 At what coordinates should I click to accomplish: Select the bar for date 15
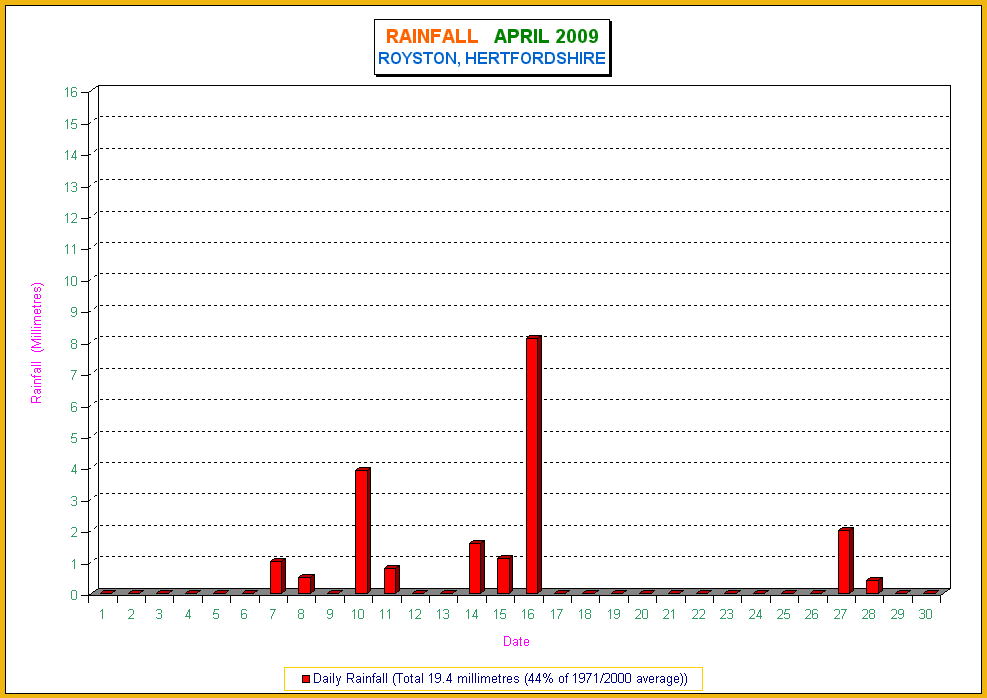pyautogui.click(x=504, y=576)
